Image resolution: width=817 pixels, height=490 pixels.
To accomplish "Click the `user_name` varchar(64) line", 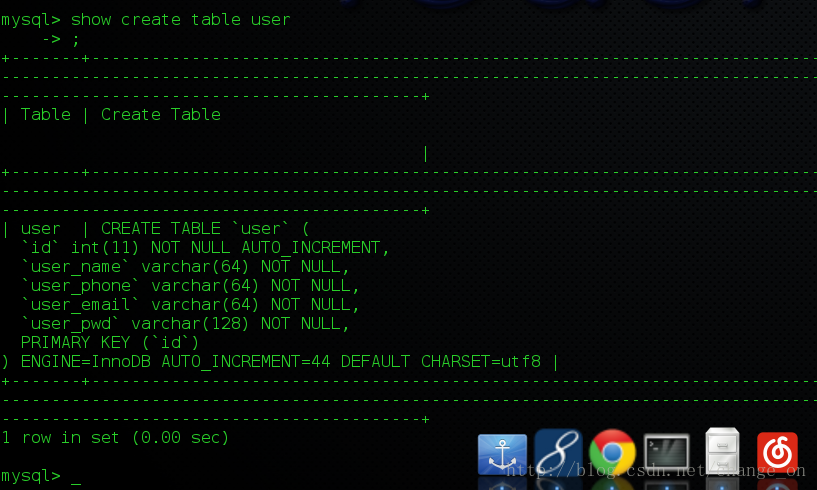I will point(185,267).
